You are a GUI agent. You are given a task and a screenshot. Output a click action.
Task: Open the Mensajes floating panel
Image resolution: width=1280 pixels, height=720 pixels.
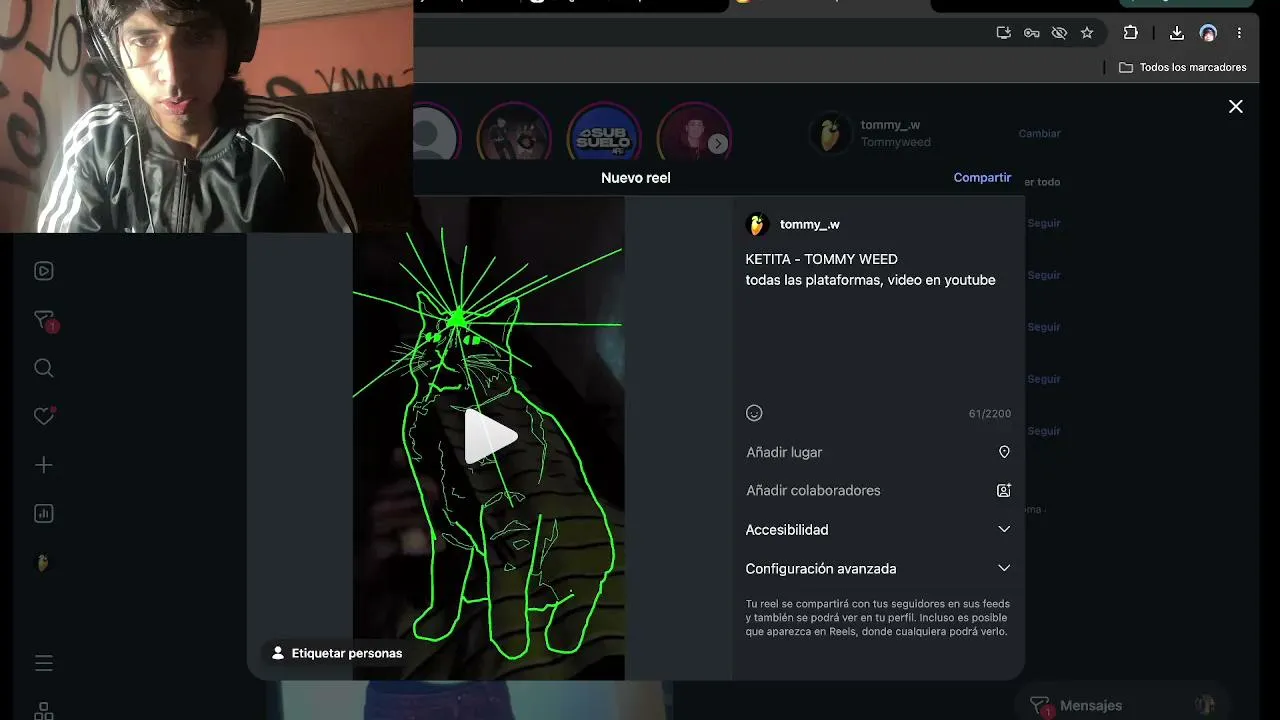coord(1122,705)
